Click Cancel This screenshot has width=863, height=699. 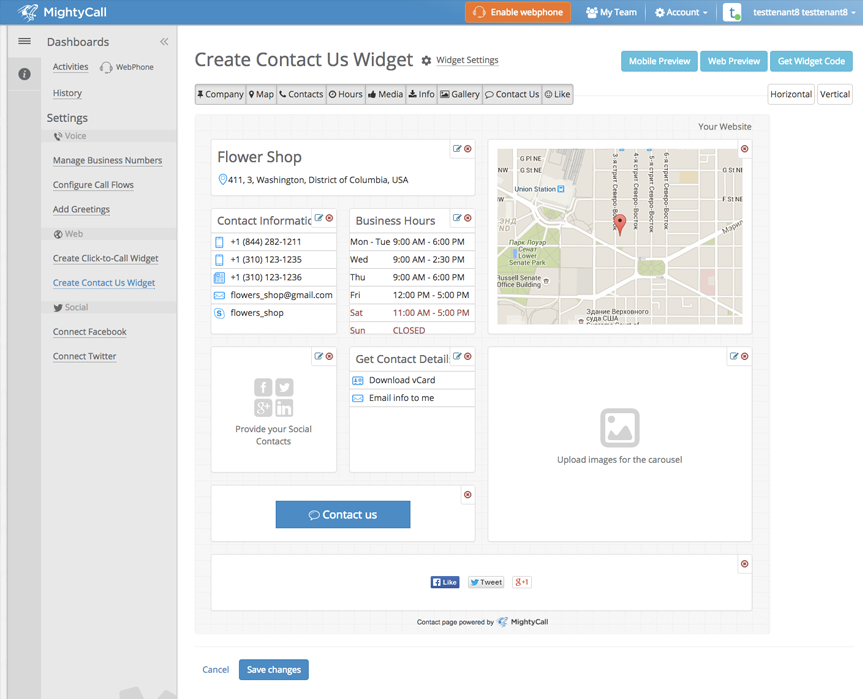click(216, 670)
